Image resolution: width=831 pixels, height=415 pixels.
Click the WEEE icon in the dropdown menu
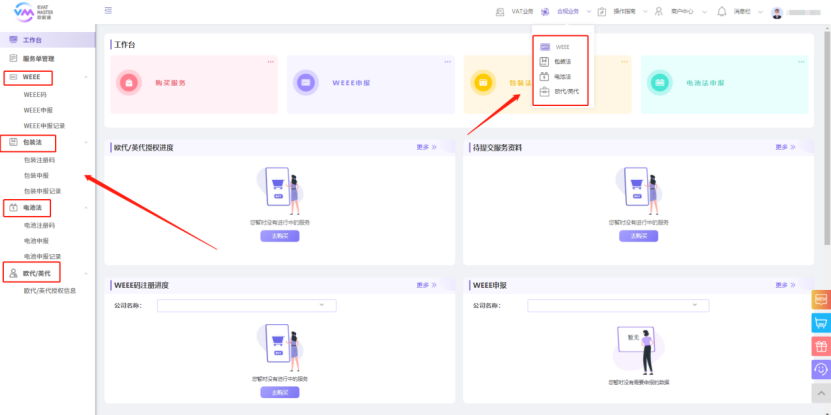pos(544,47)
